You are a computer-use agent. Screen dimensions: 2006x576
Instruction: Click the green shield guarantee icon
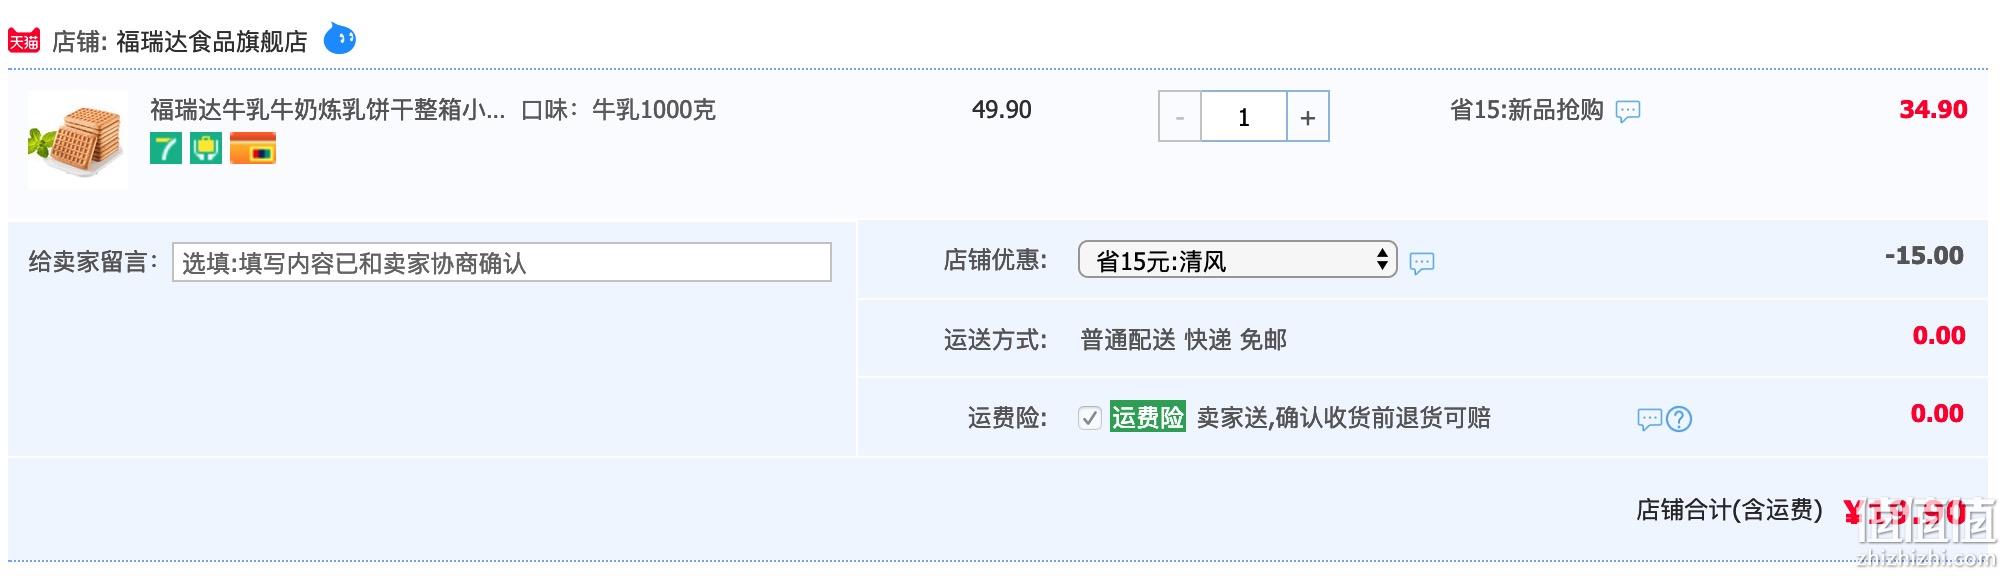206,149
